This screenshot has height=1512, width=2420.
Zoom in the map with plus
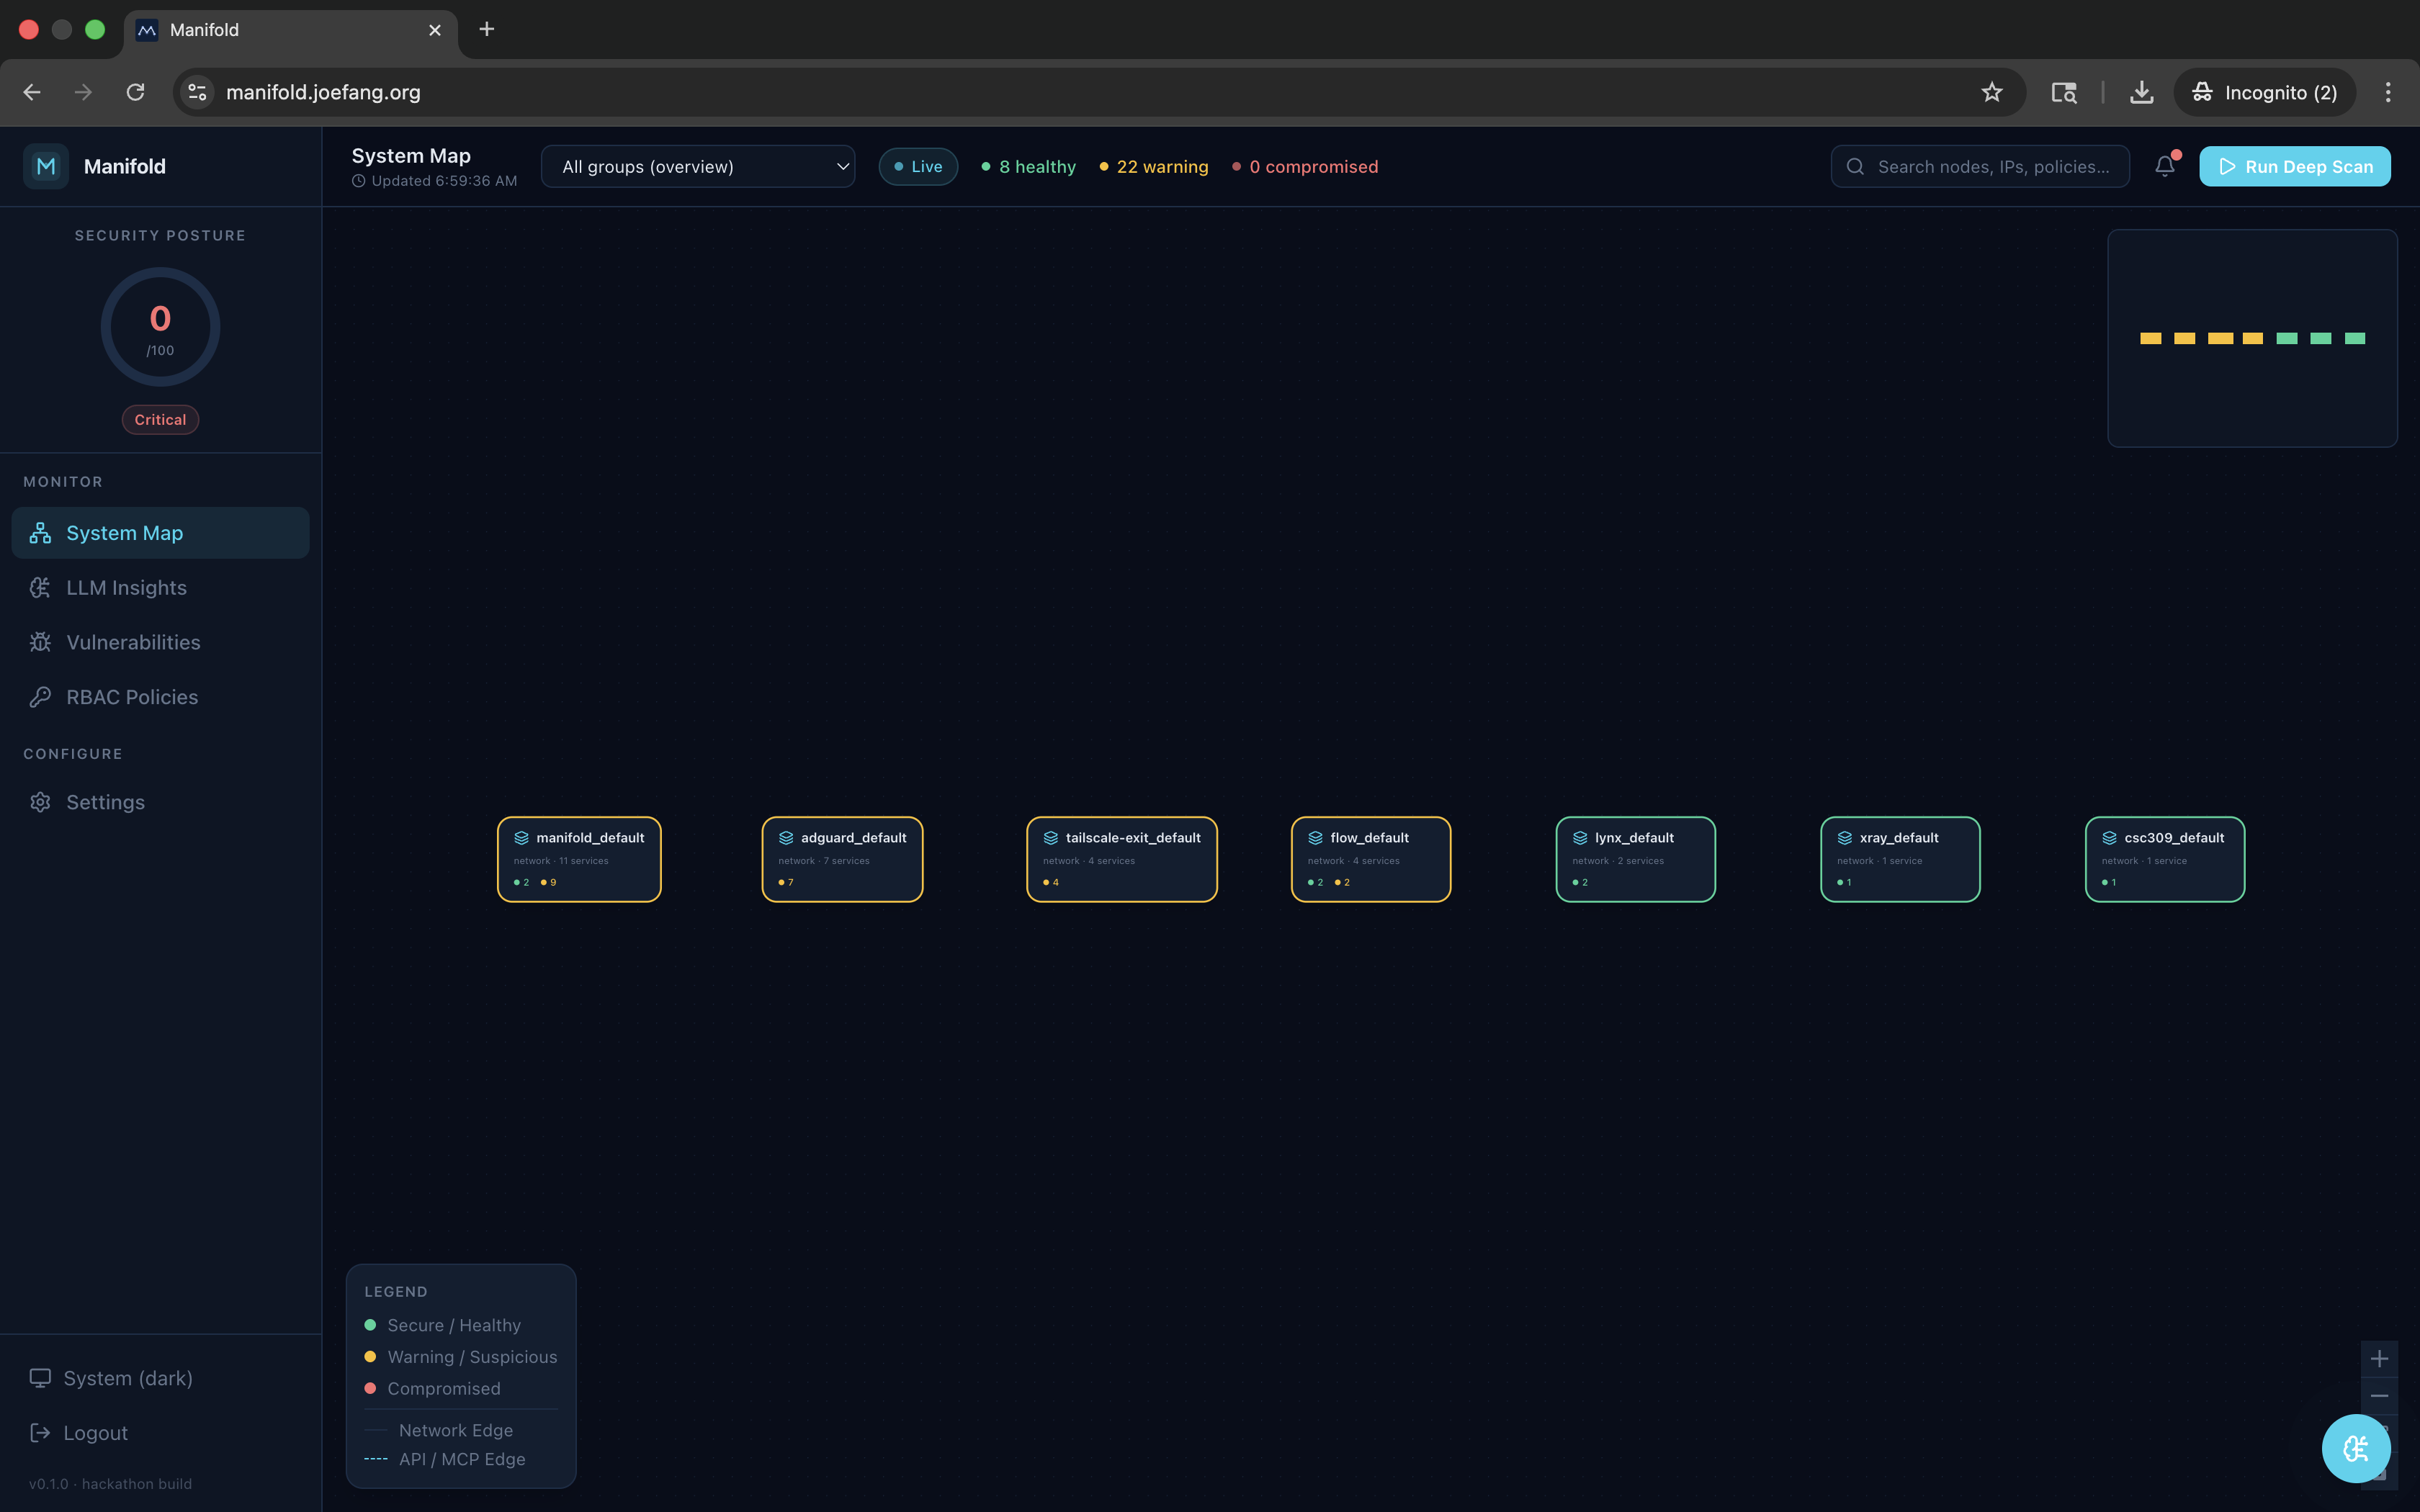click(2379, 1358)
